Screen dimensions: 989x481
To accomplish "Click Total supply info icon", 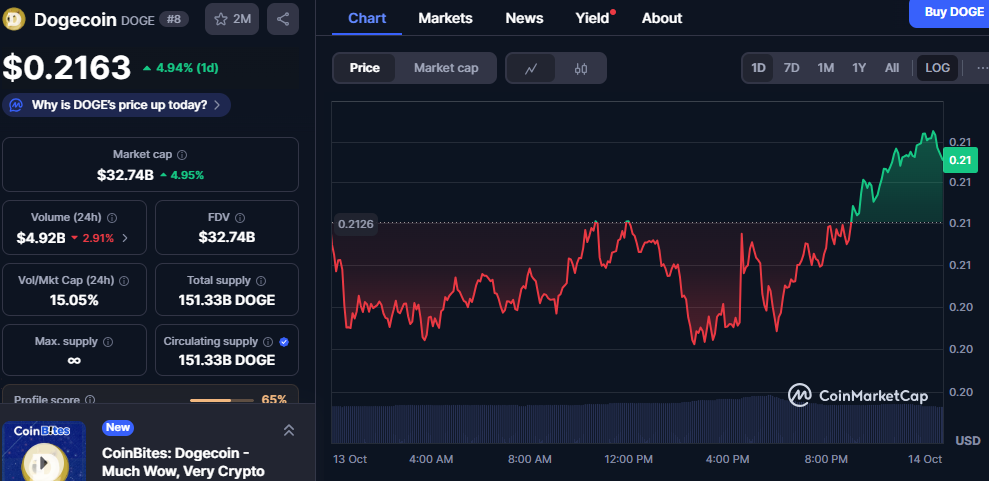I will [261, 281].
